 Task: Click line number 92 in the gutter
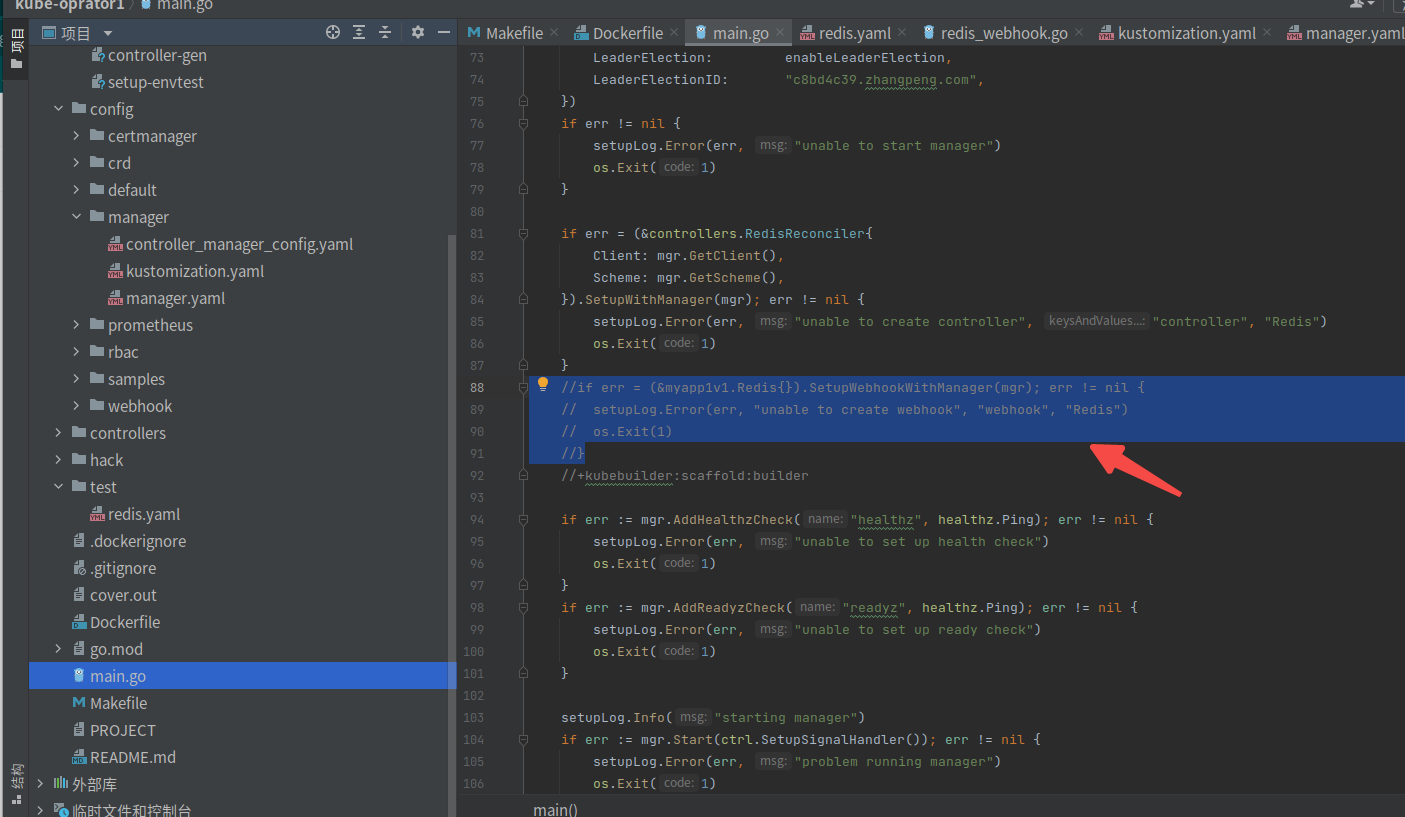[476, 476]
